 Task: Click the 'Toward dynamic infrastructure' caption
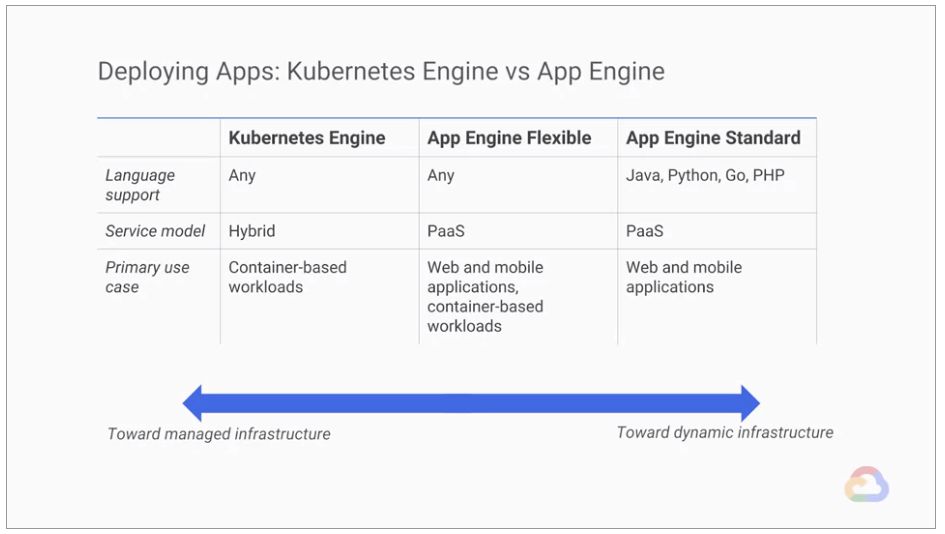pos(725,433)
